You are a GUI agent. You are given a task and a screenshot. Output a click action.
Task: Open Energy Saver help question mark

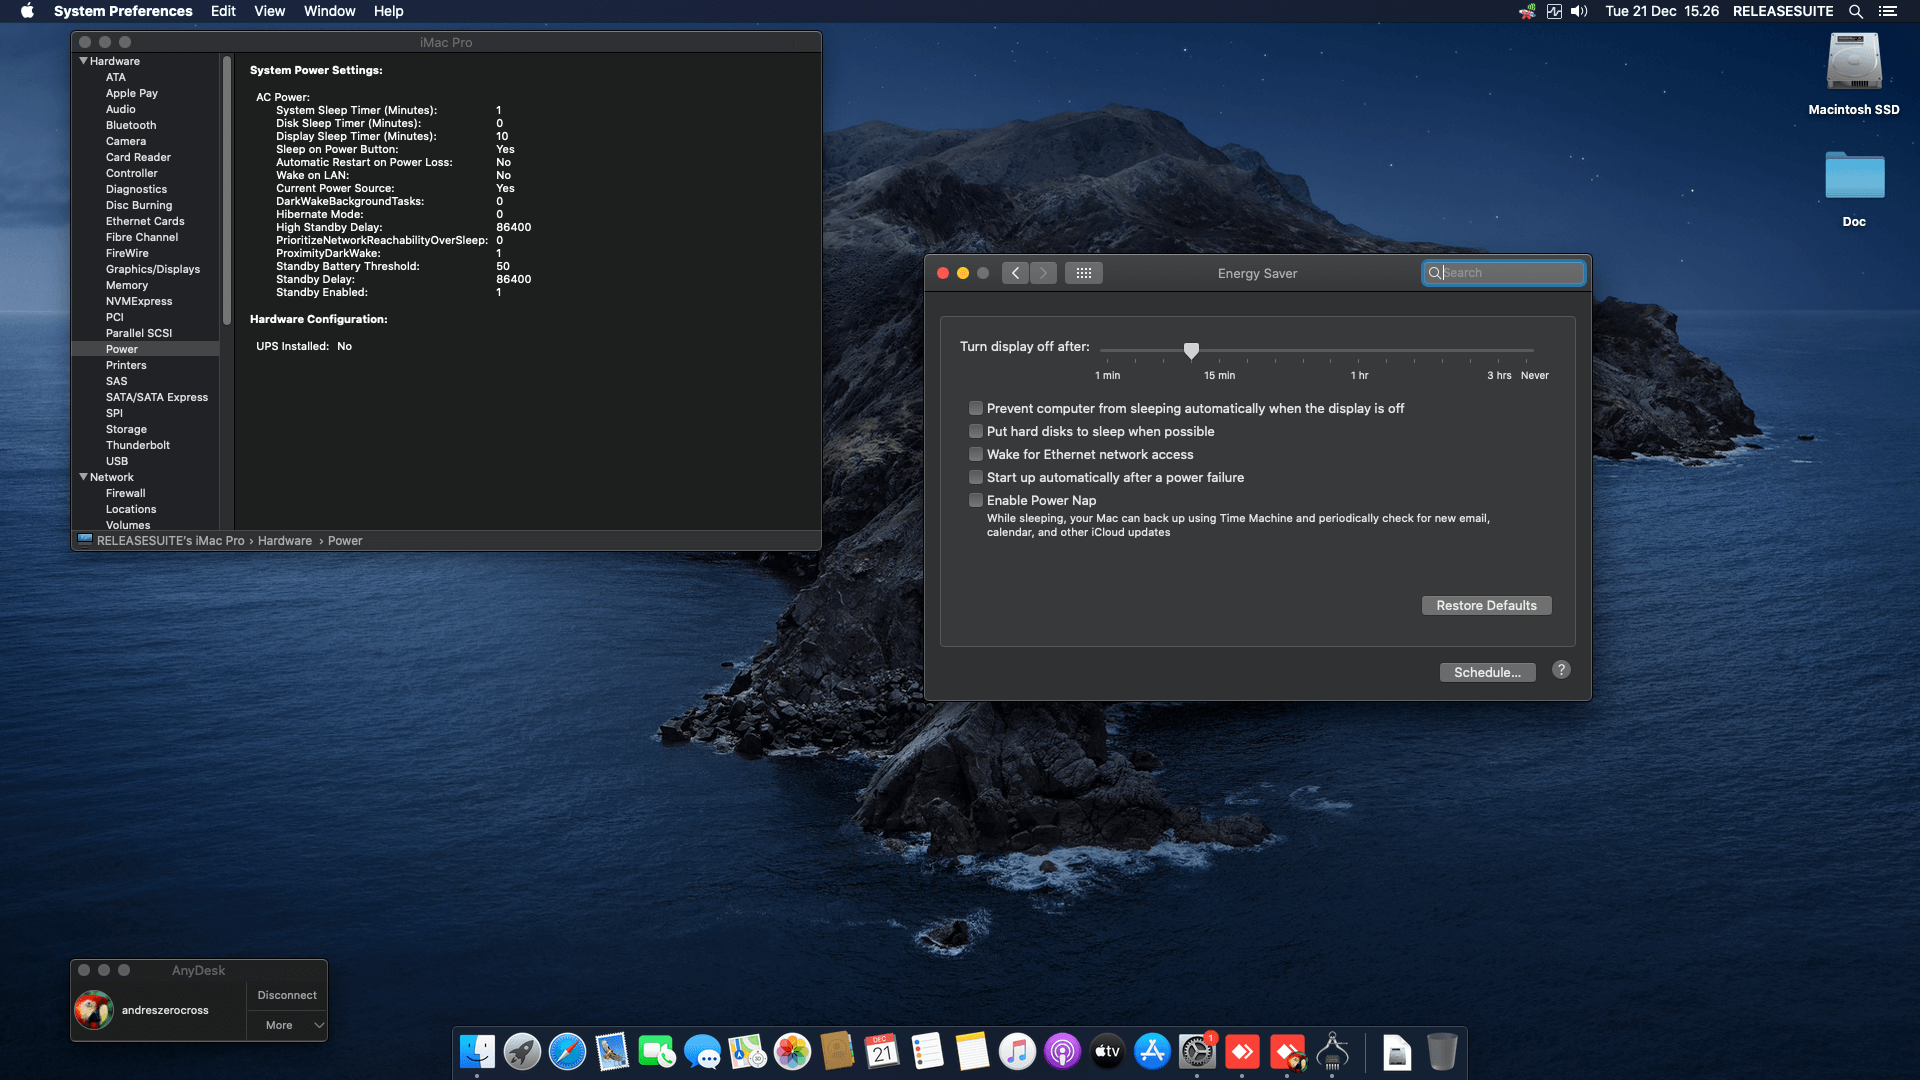coord(1561,670)
